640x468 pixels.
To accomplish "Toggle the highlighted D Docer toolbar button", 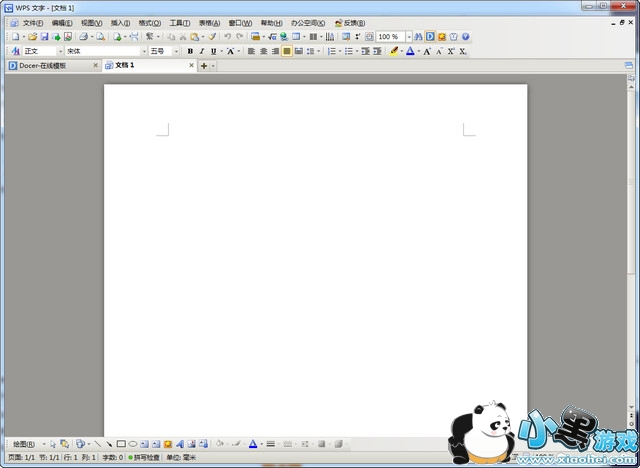I will (430, 37).
